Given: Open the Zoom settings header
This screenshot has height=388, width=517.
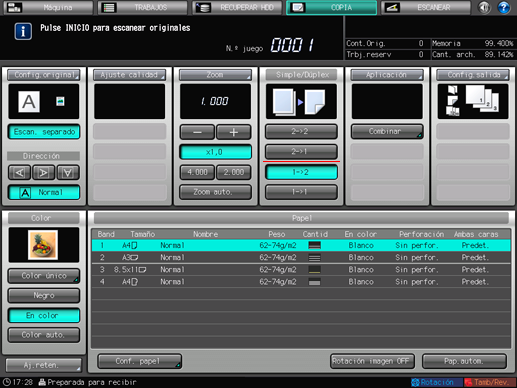Looking at the screenshot, I should click(215, 75).
